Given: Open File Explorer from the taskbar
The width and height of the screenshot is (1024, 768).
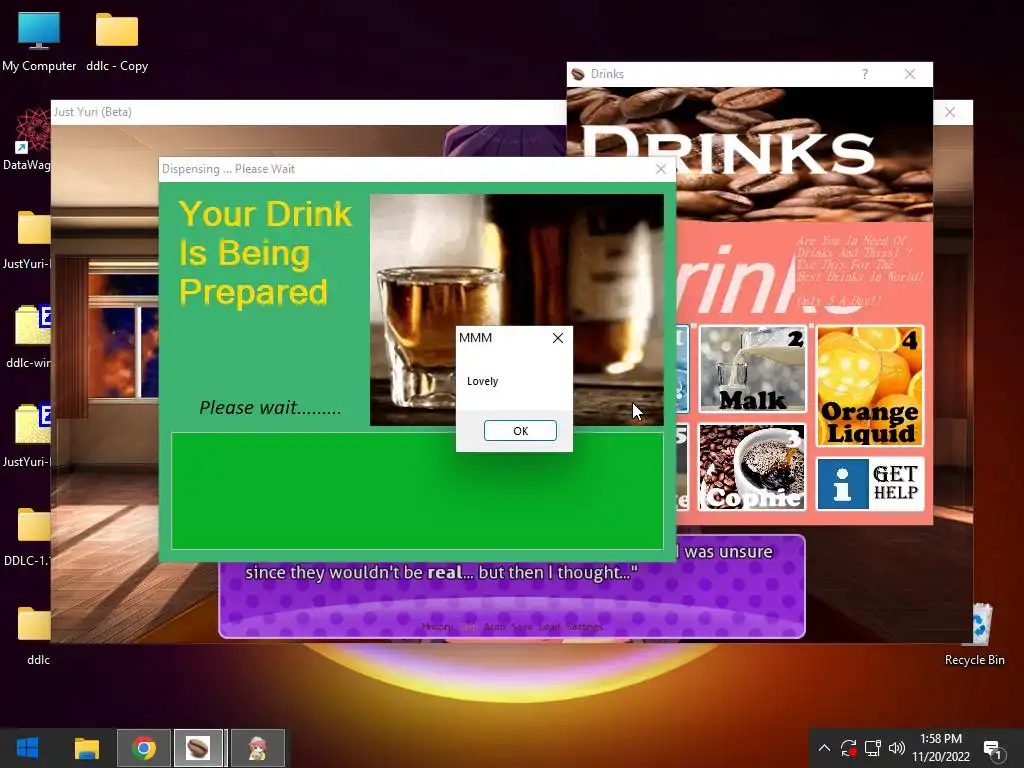Looking at the screenshot, I should [x=86, y=748].
